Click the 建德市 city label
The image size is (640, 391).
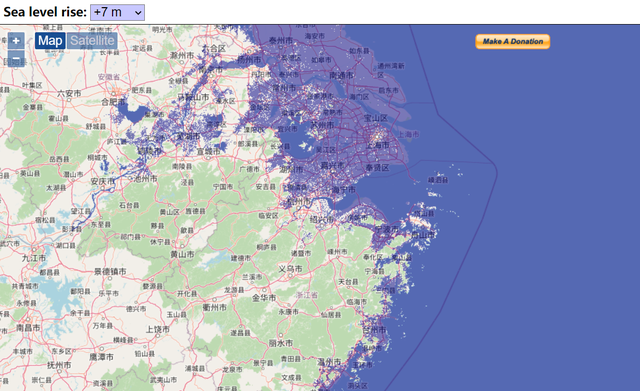[x=241, y=258]
